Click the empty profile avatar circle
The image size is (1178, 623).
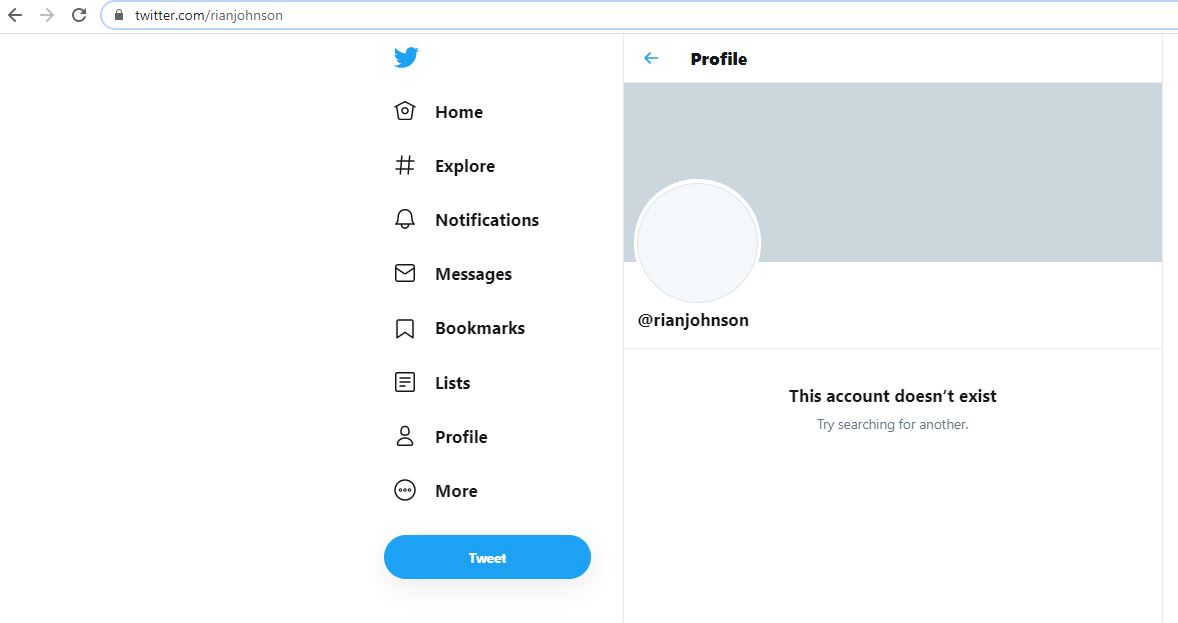(x=698, y=243)
